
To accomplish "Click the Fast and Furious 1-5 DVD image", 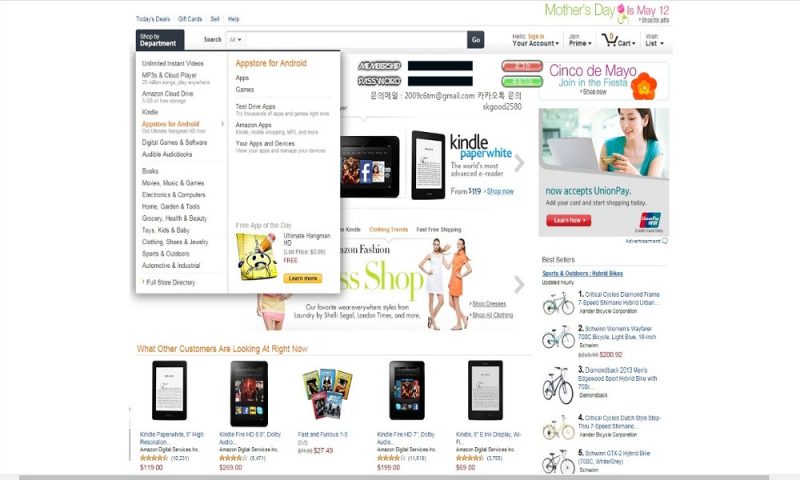I will (327, 394).
